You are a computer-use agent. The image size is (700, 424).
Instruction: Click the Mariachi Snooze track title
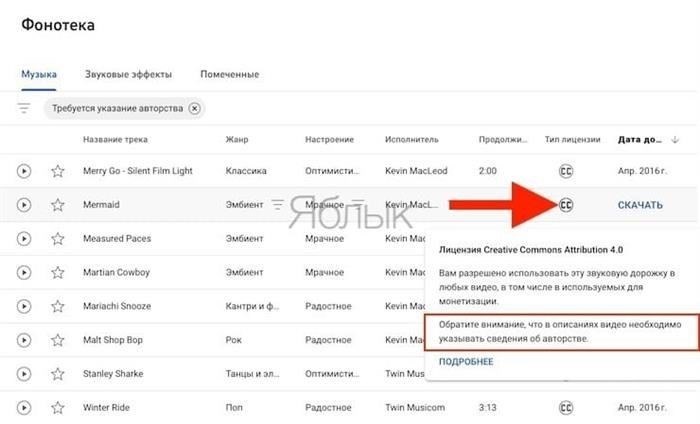click(117, 306)
